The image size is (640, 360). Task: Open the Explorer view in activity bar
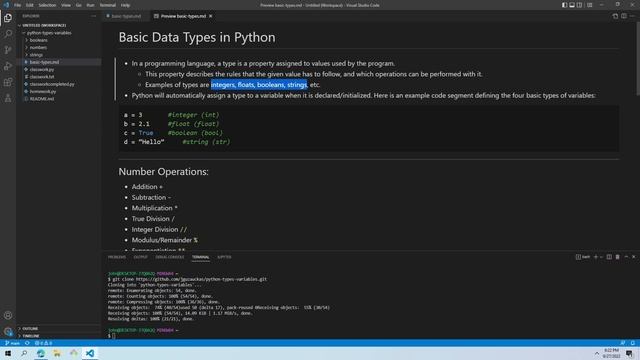click(8, 18)
